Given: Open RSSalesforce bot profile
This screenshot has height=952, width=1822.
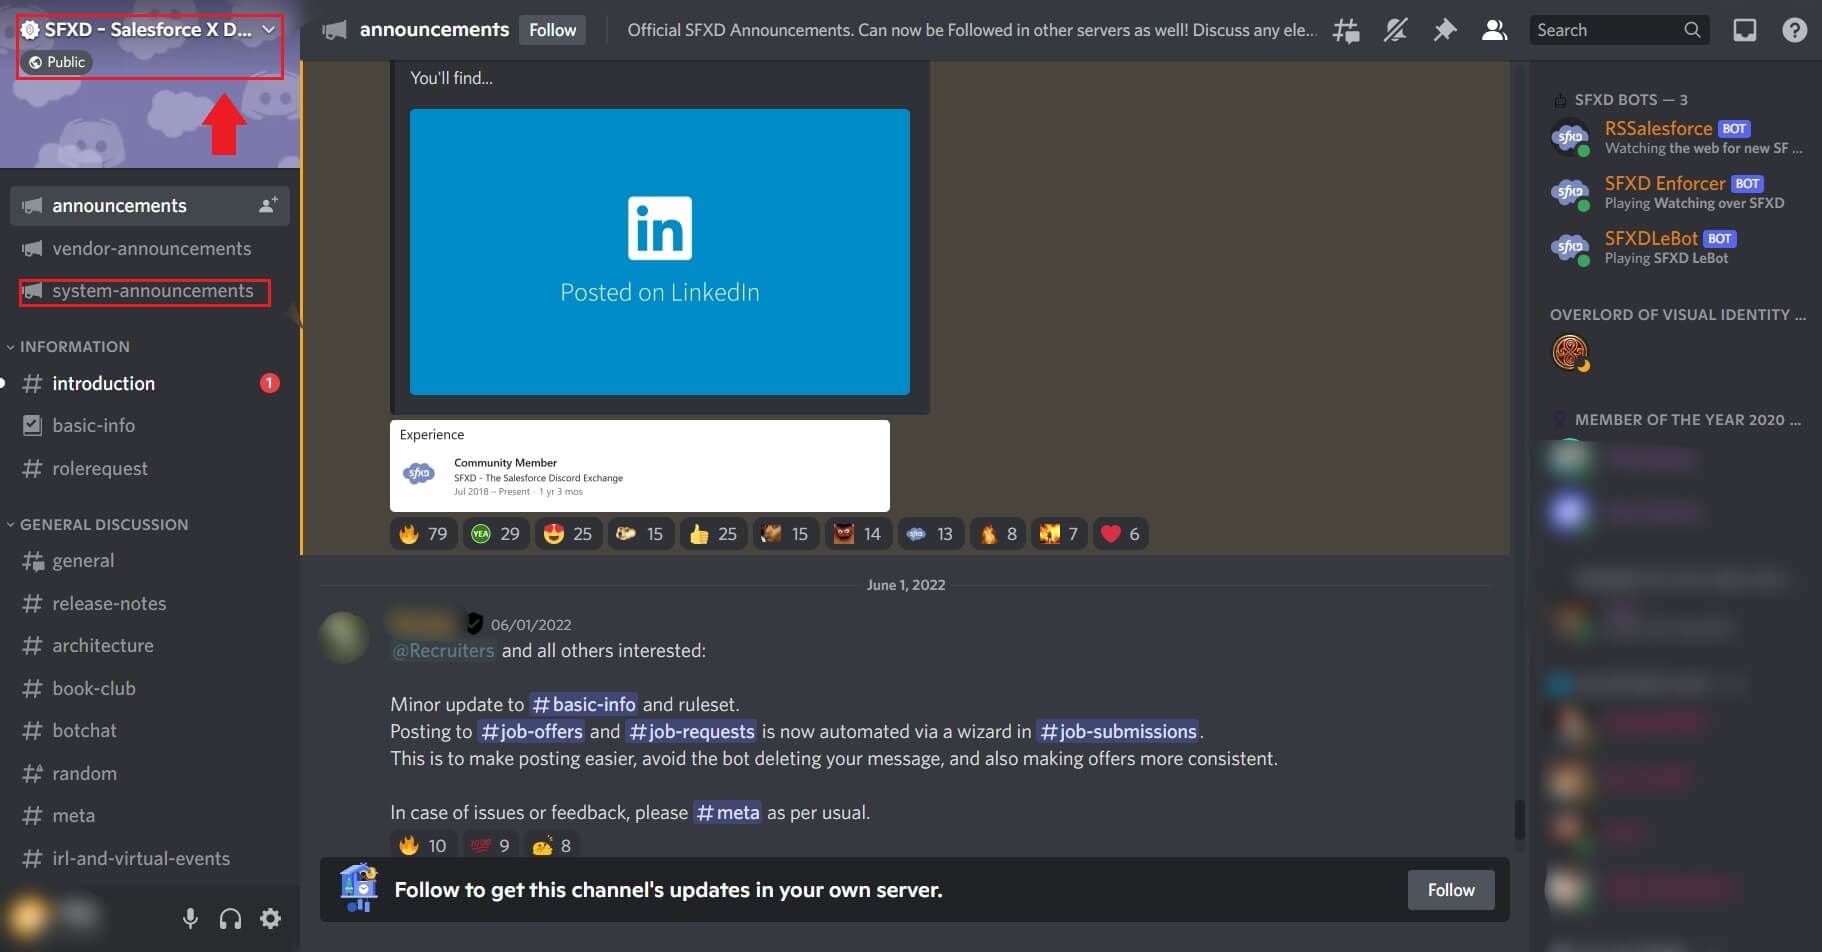Looking at the screenshot, I should [x=1680, y=137].
